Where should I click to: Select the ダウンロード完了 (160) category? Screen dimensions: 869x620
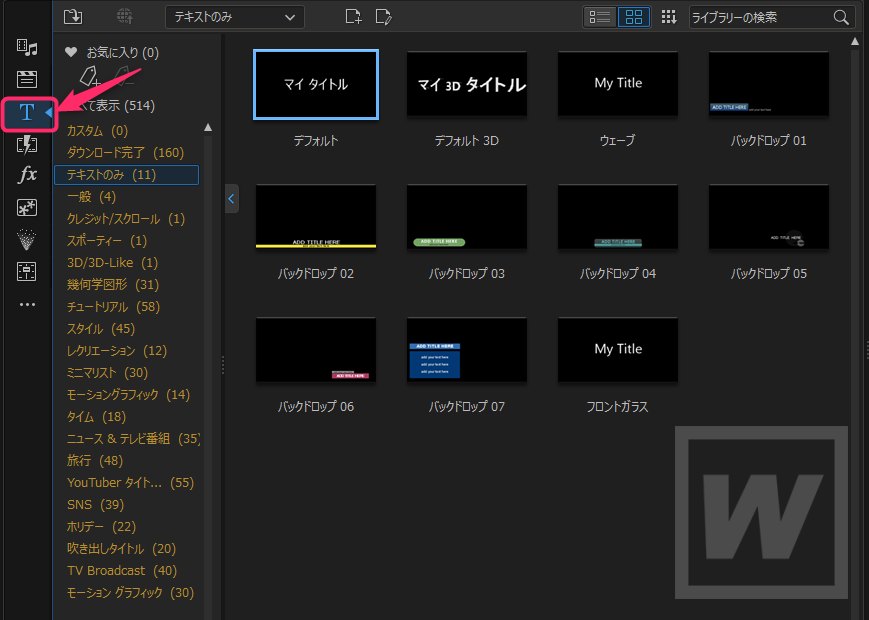coord(125,152)
